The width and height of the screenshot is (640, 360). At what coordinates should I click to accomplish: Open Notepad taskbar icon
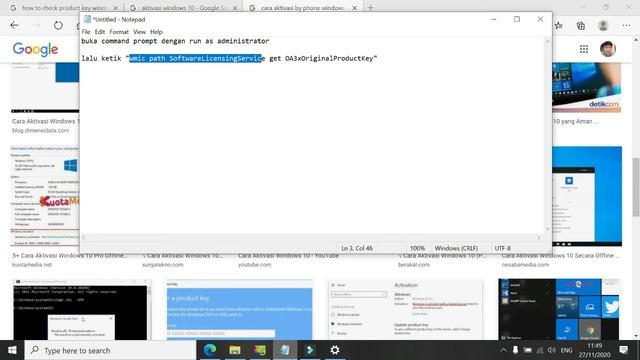pos(285,350)
